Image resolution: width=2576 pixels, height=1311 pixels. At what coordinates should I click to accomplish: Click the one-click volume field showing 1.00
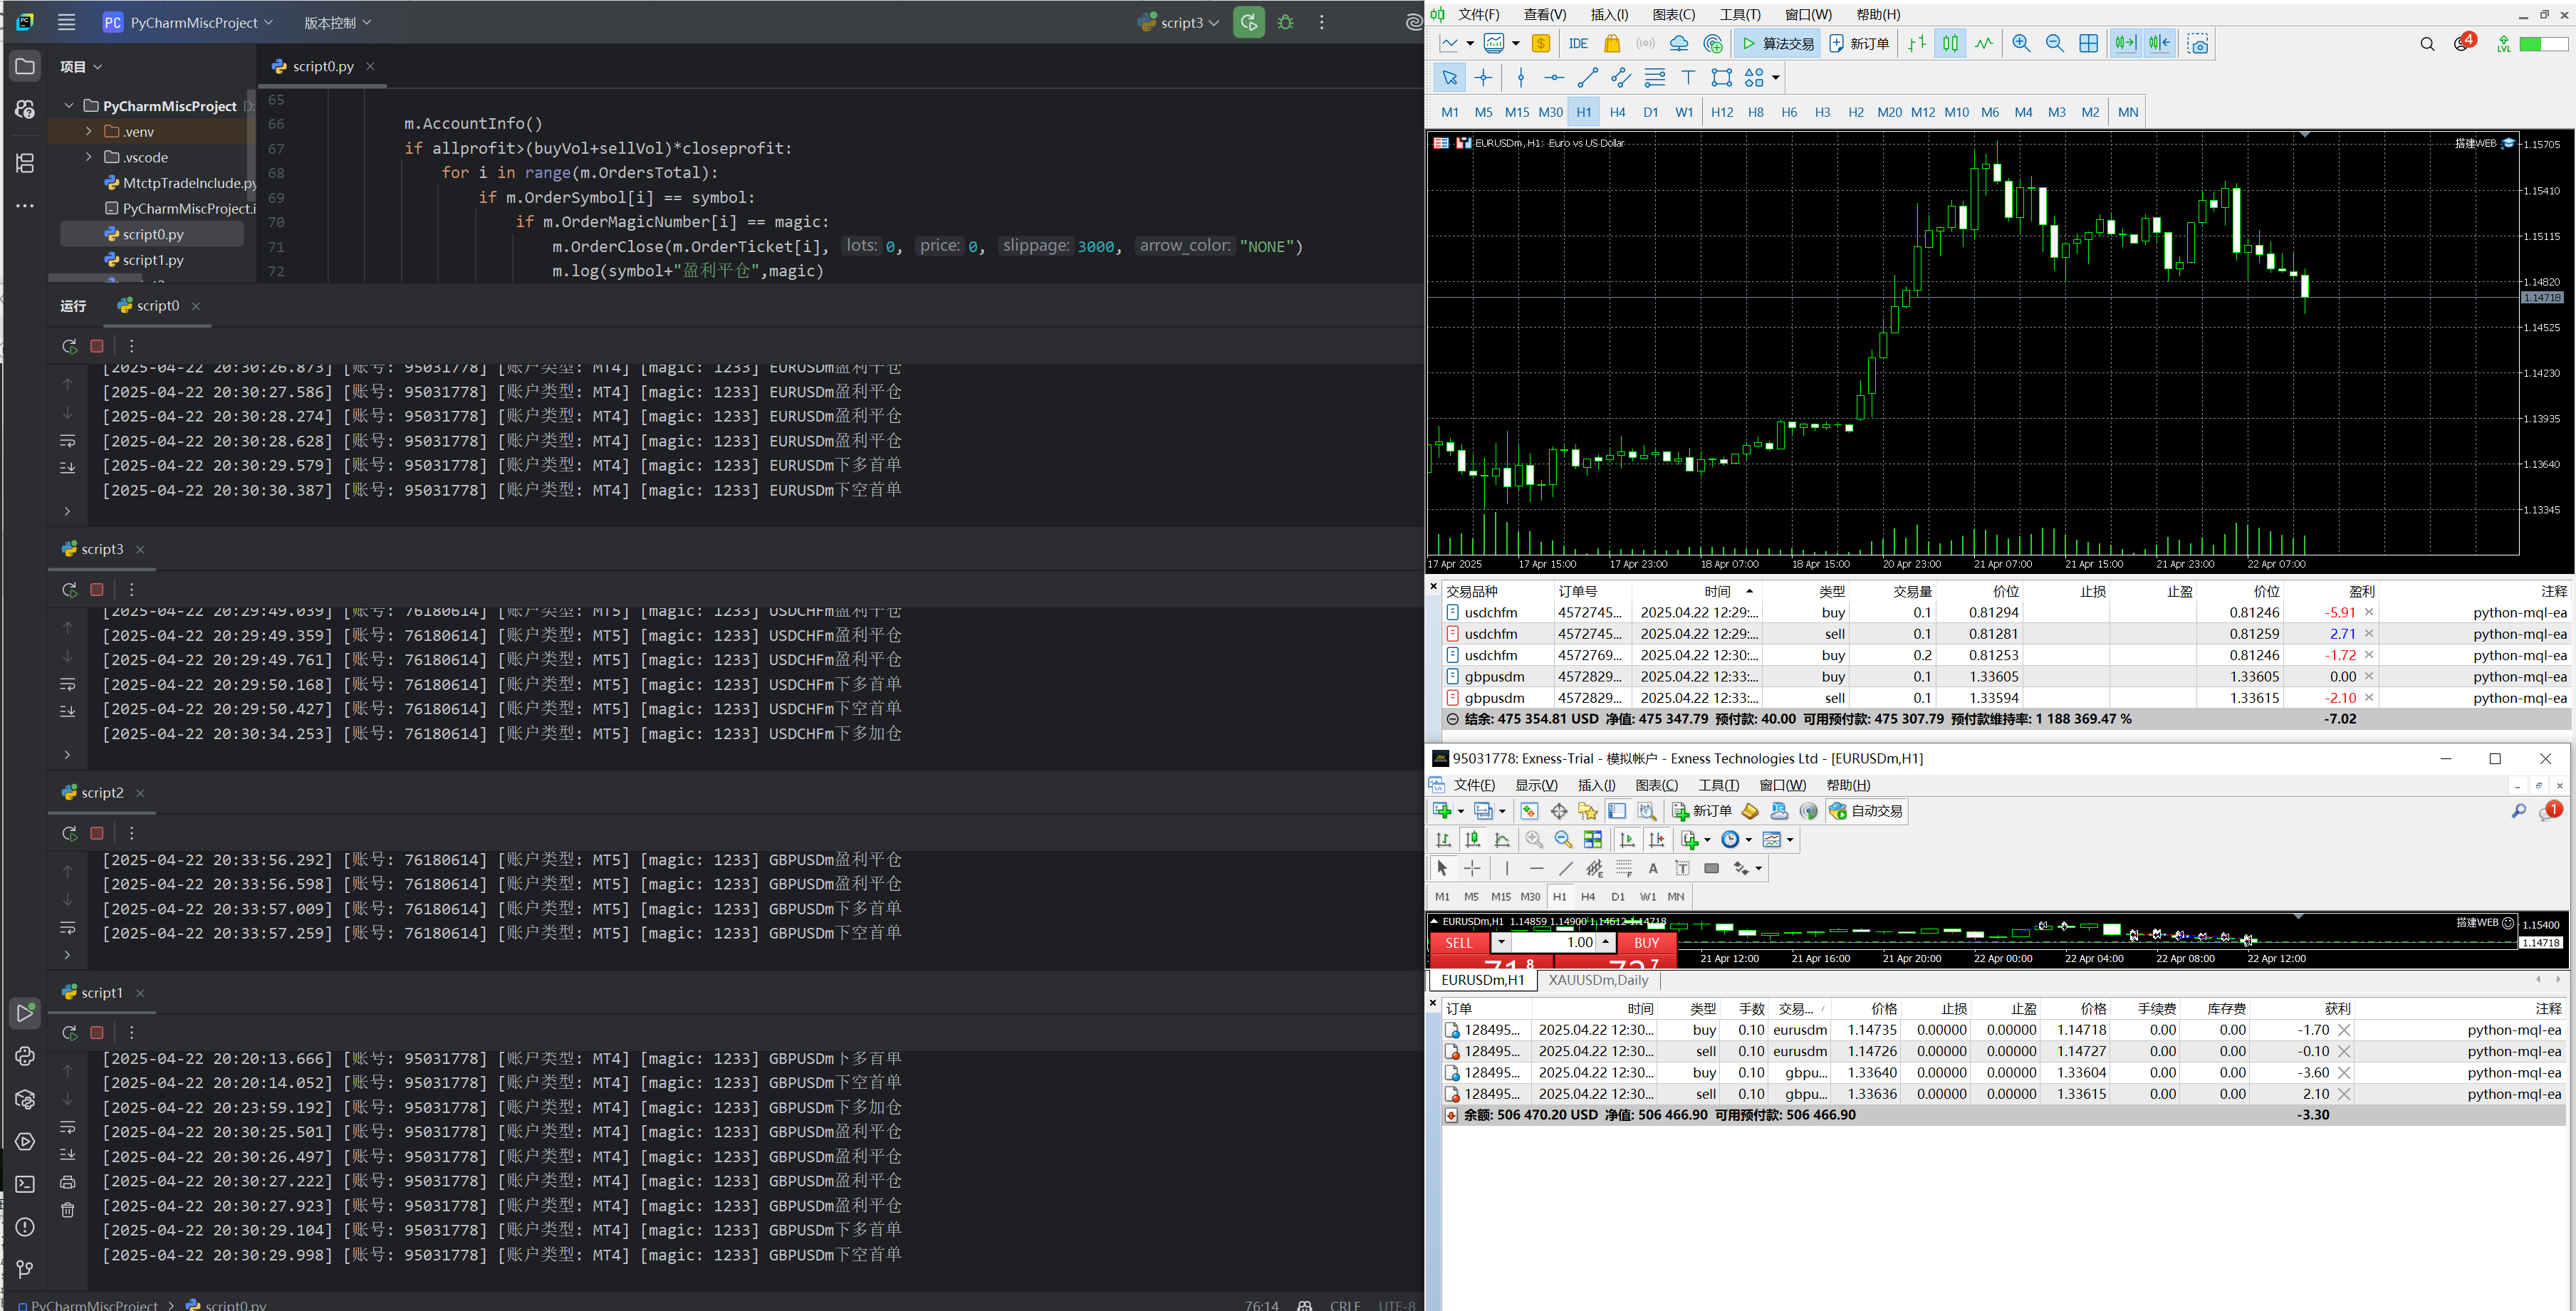[1553, 942]
